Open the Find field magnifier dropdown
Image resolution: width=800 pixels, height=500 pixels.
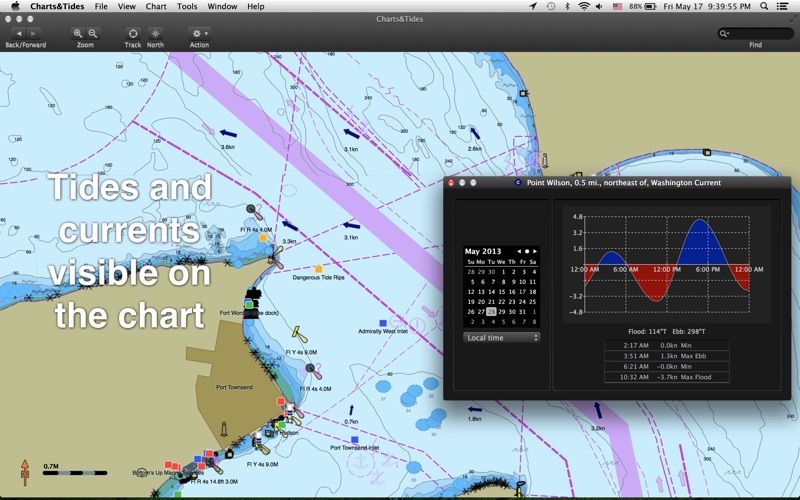pos(724,34)
